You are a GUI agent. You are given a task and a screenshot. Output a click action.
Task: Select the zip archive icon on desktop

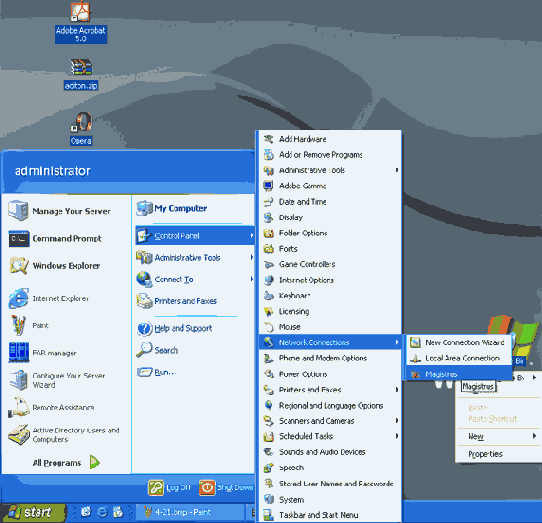point(81,67)
